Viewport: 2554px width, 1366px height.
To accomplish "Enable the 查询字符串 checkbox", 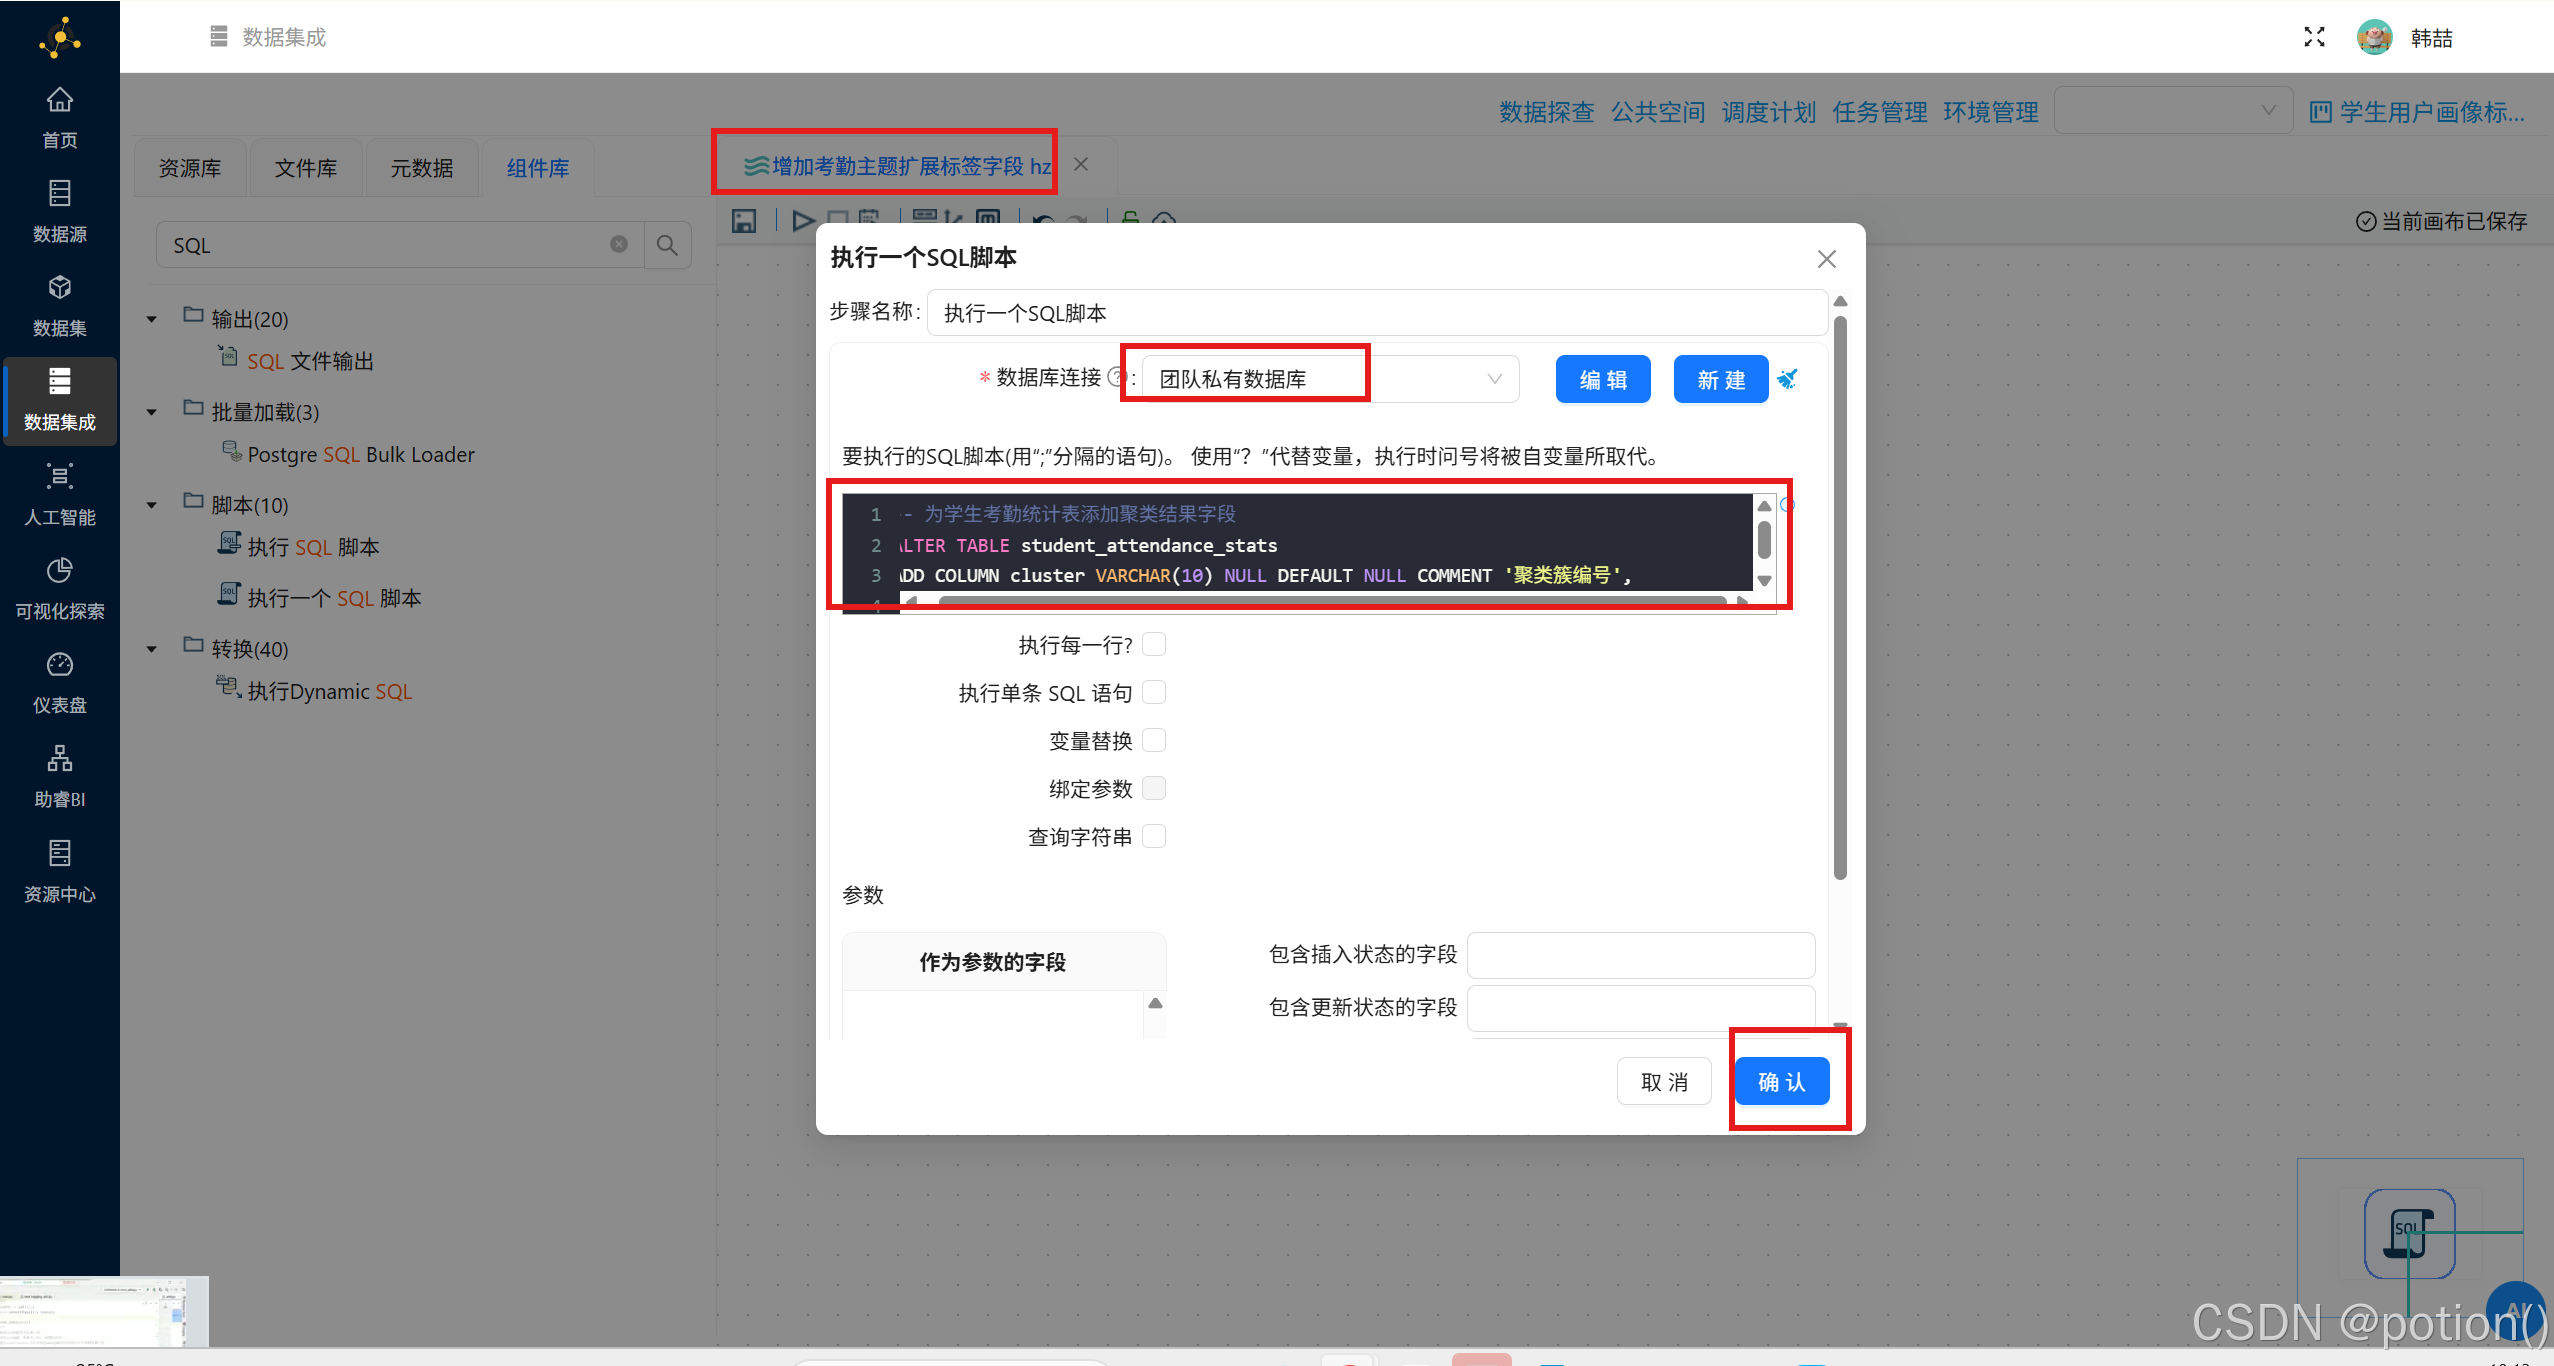I will pyautogui.click(x=1154, y=836).
